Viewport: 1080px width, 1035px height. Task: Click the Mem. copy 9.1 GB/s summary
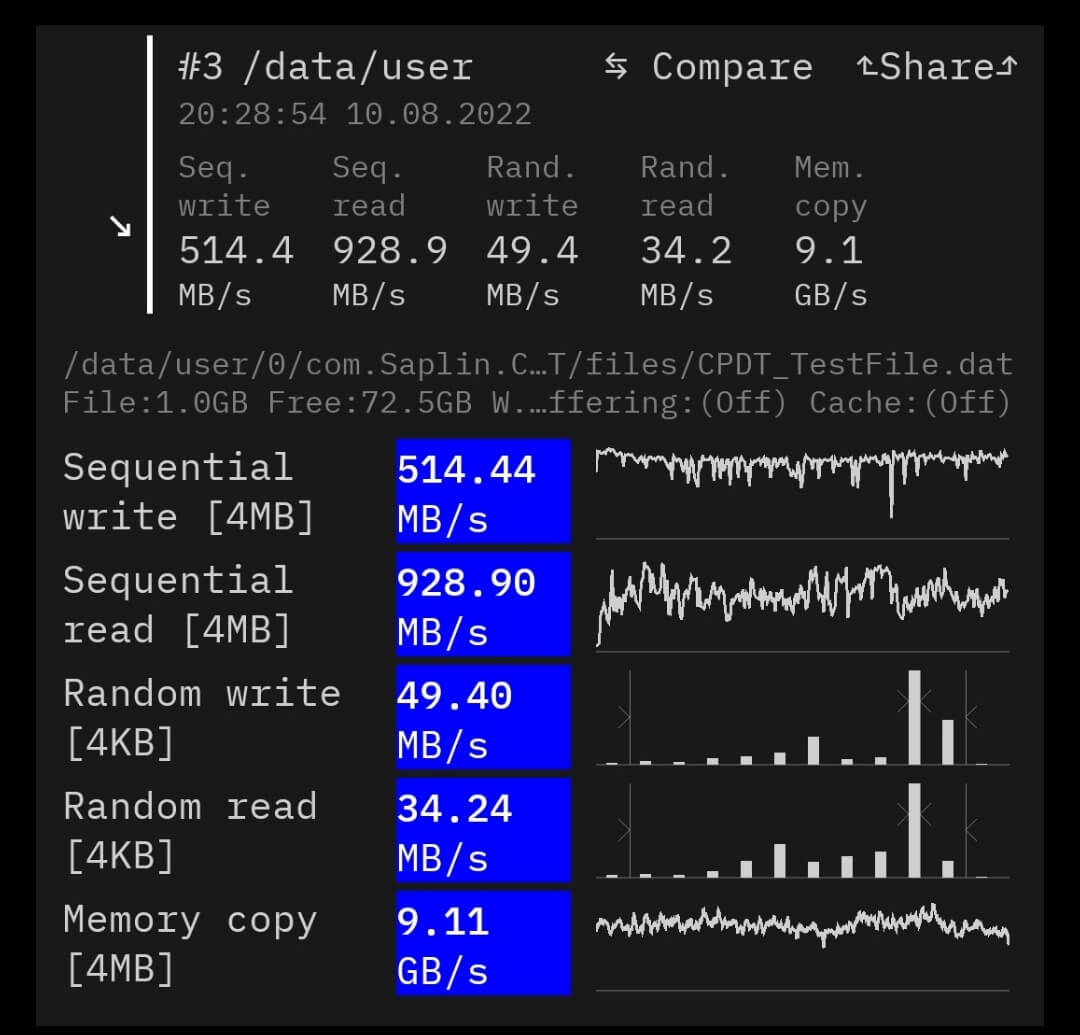(830, 230)
